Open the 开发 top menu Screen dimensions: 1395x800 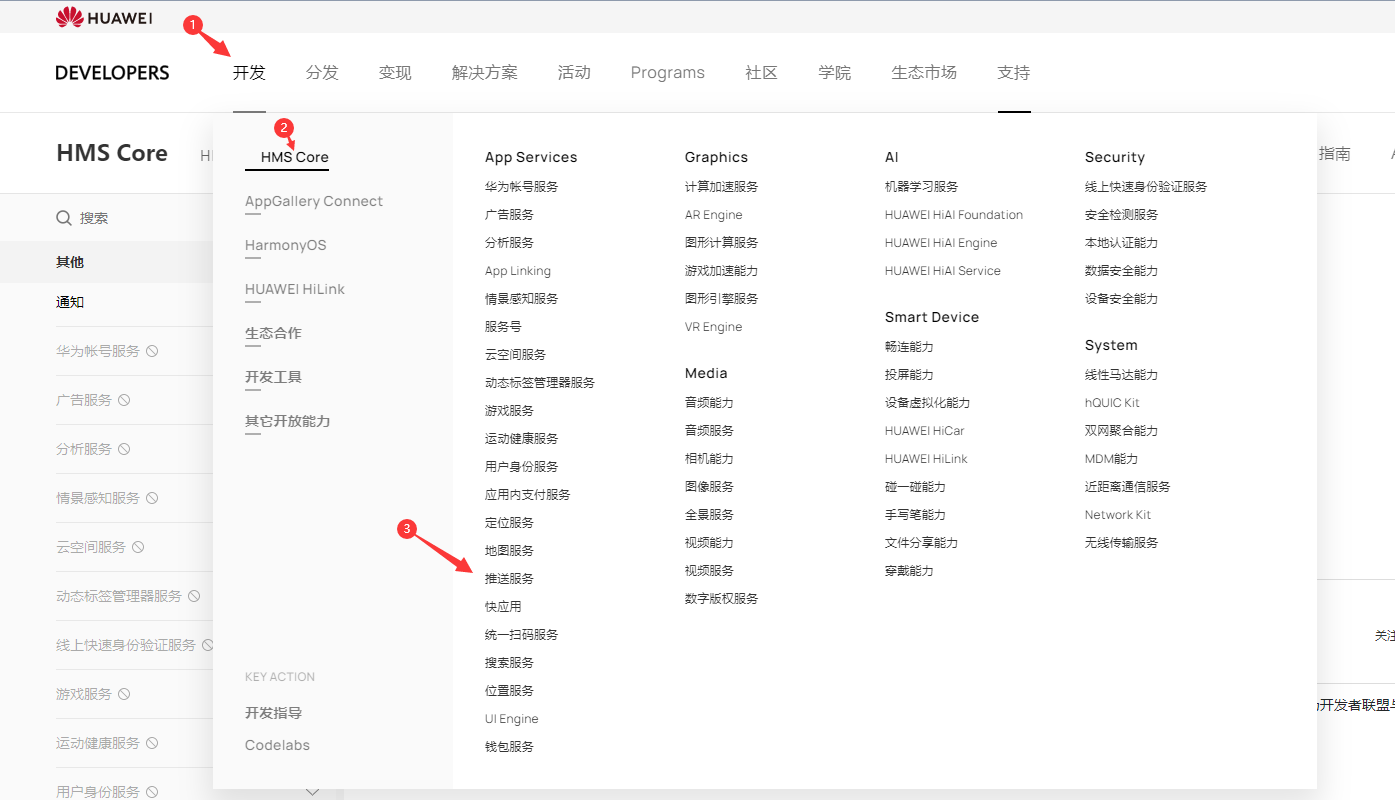(x=249, y=72)
